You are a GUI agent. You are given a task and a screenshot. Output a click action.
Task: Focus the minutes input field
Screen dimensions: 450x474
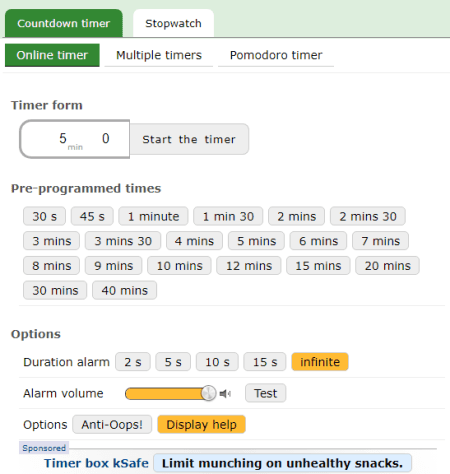[63, 139]
